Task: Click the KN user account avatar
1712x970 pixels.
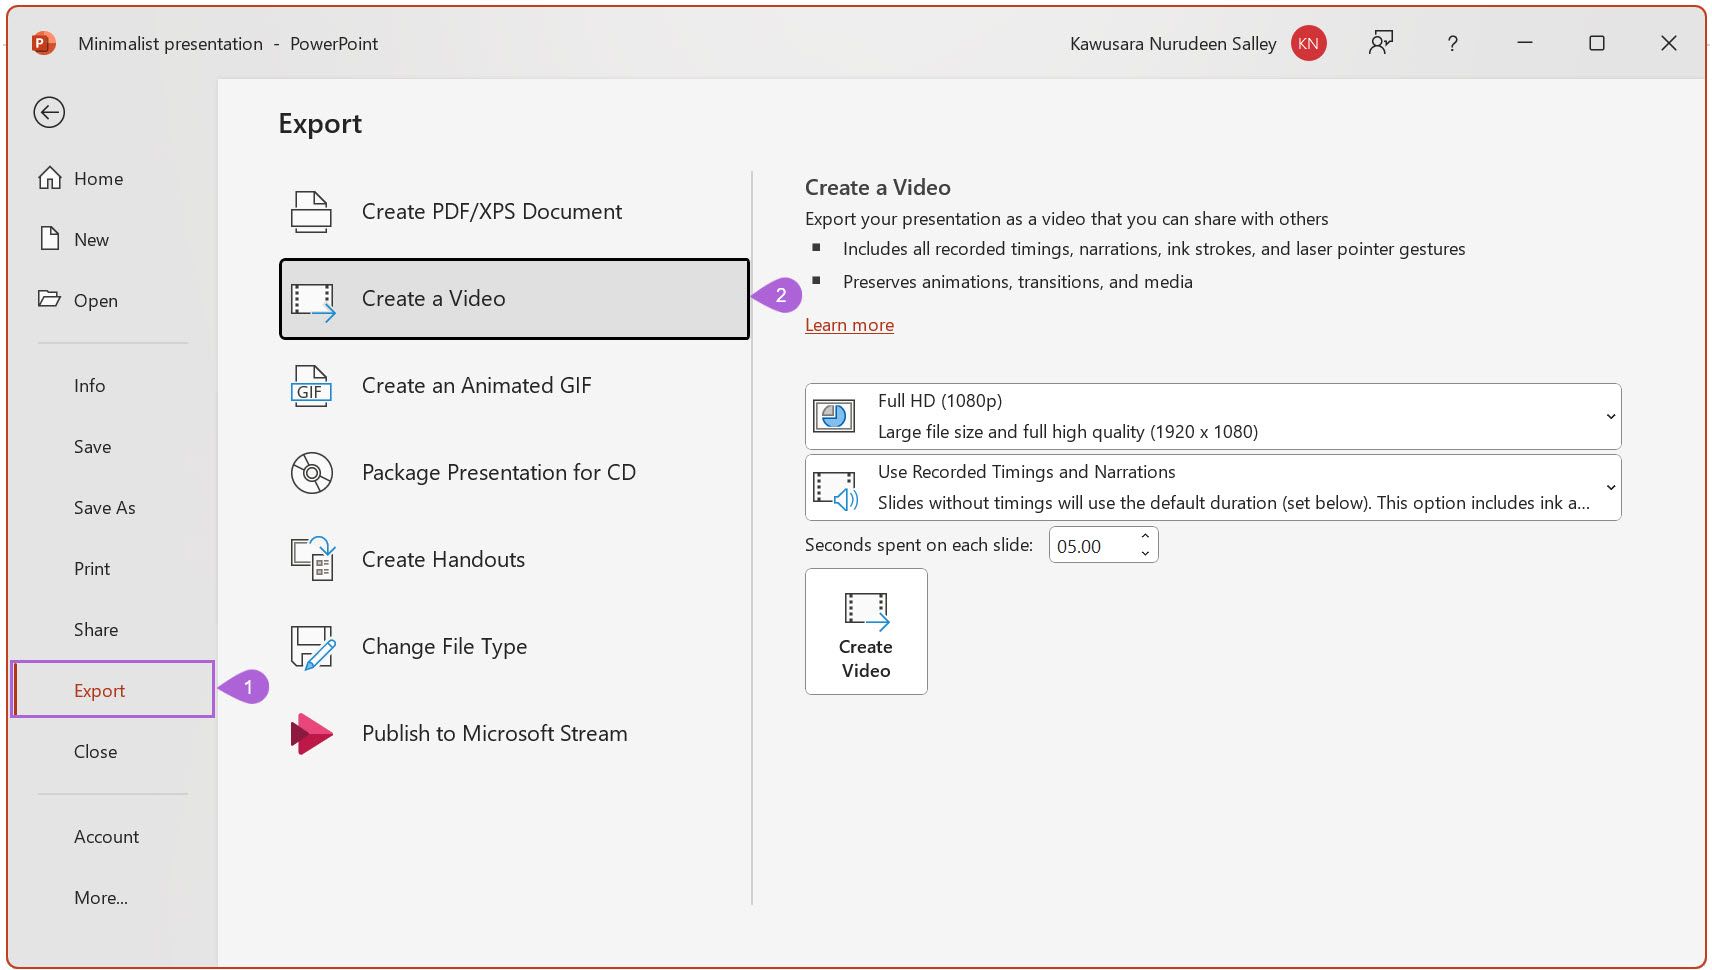Action: pos(1308,43)
